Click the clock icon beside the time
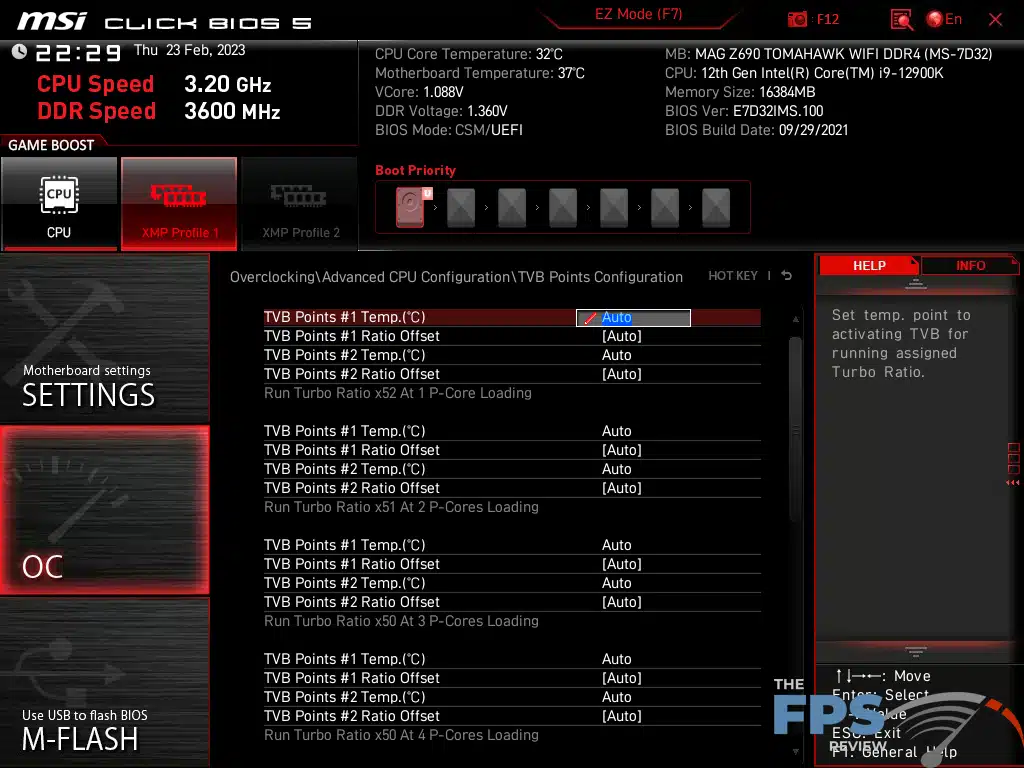Screen dimensions: 1024x768 pos(19,52)
